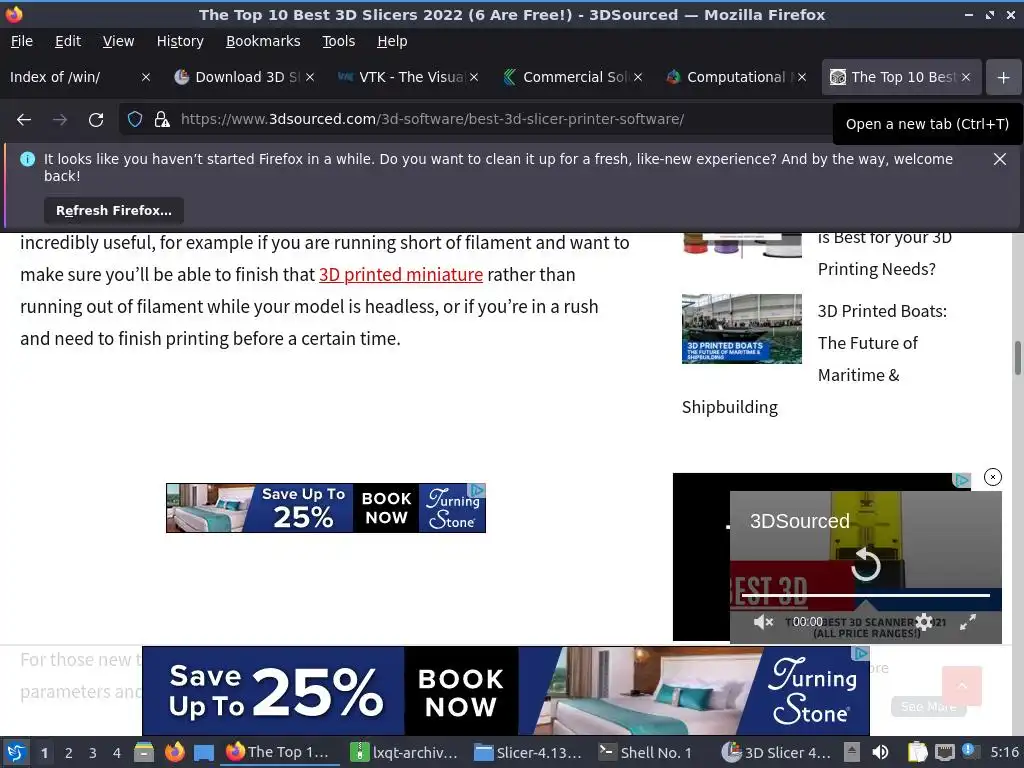
Task: Click the large bottom Turning Stone banner
Action: click(x=505, y=691)
